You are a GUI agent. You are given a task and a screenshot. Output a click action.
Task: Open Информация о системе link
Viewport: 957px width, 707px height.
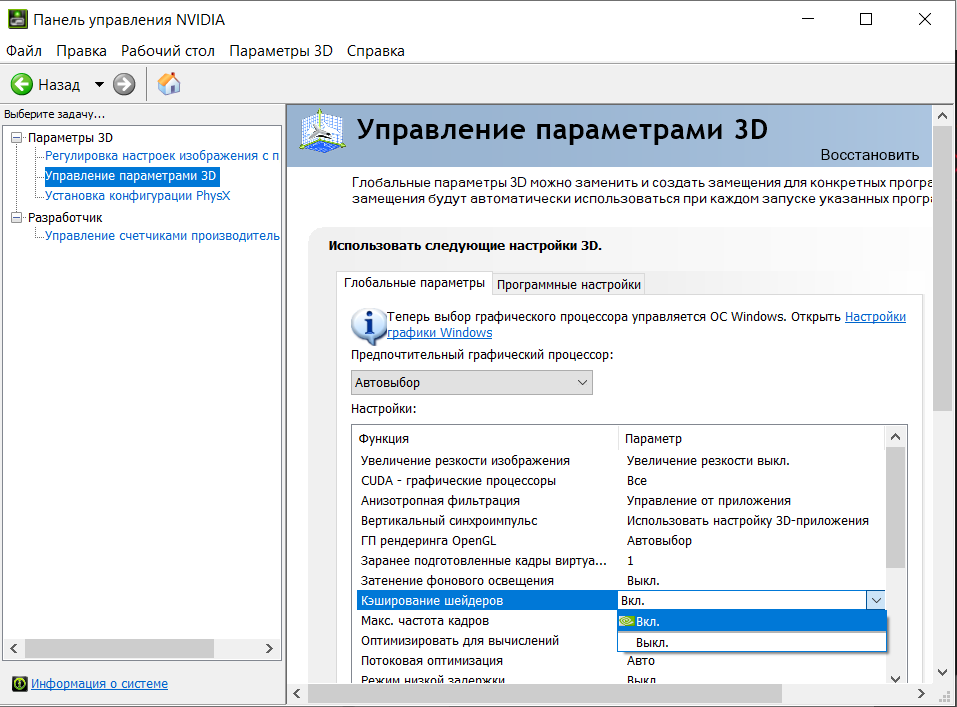pyautogui.click(x=99, y=684)
